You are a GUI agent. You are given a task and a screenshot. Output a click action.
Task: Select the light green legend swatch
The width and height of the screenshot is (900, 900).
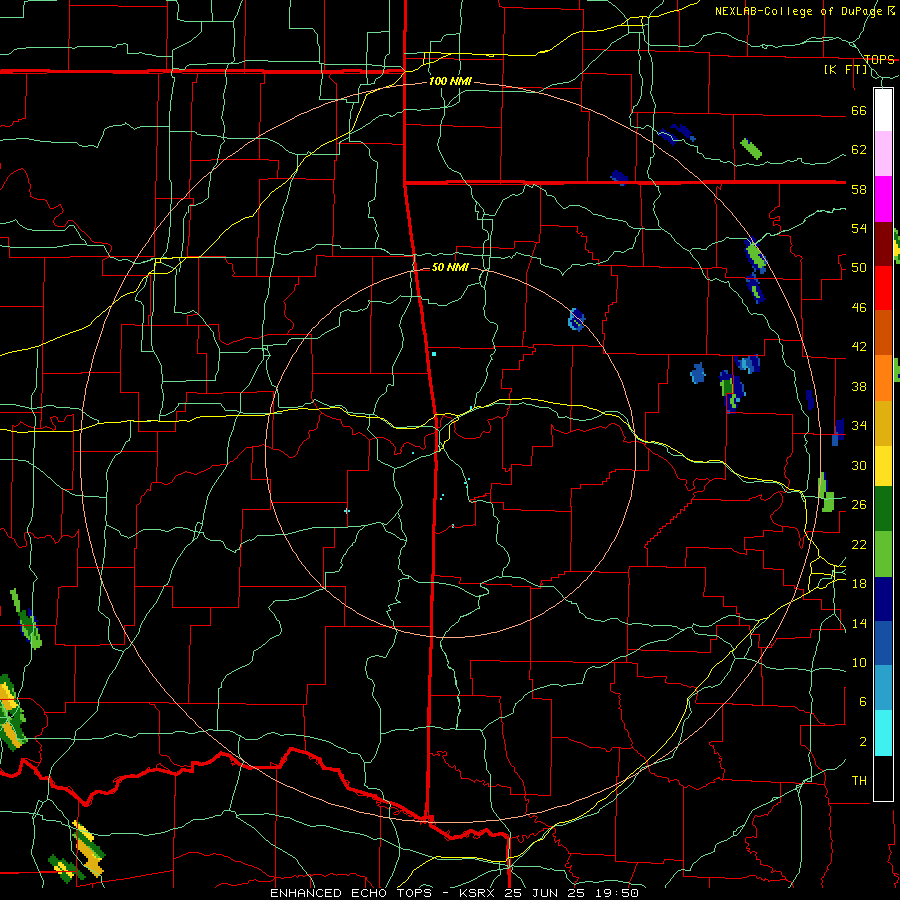(883, 554)
